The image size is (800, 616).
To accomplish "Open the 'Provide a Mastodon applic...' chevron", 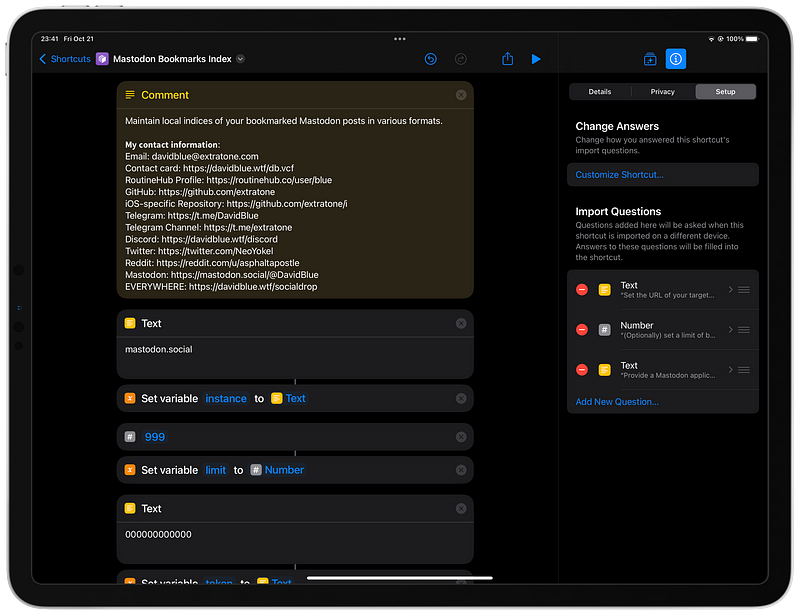I will tap(730, 369).
